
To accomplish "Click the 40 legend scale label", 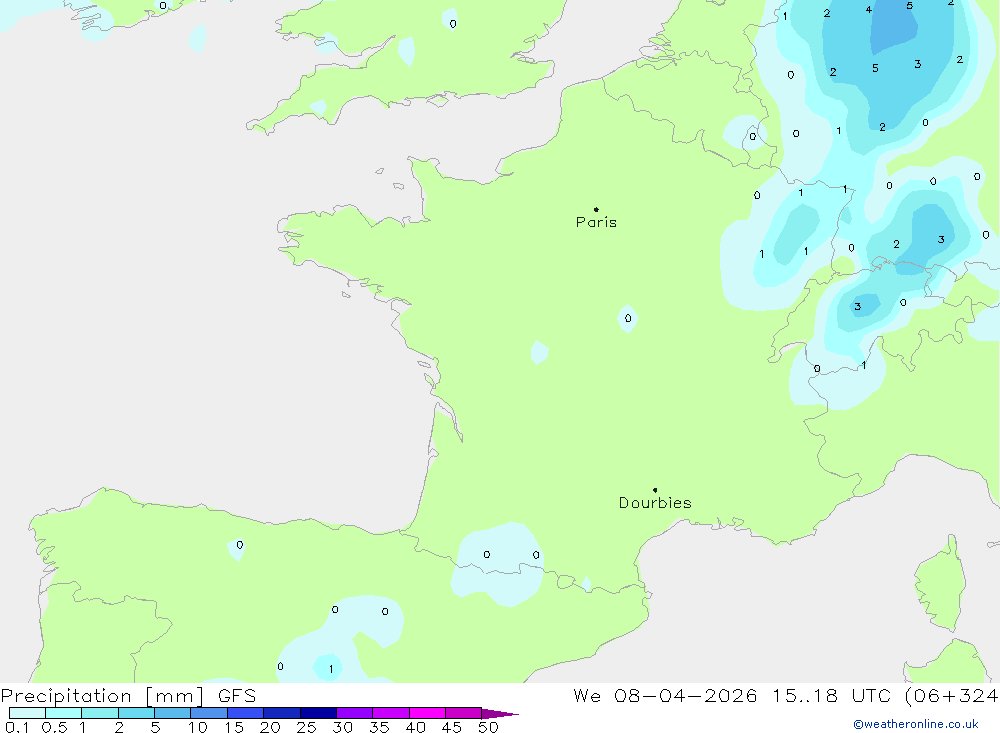I will tap(415, 727).
